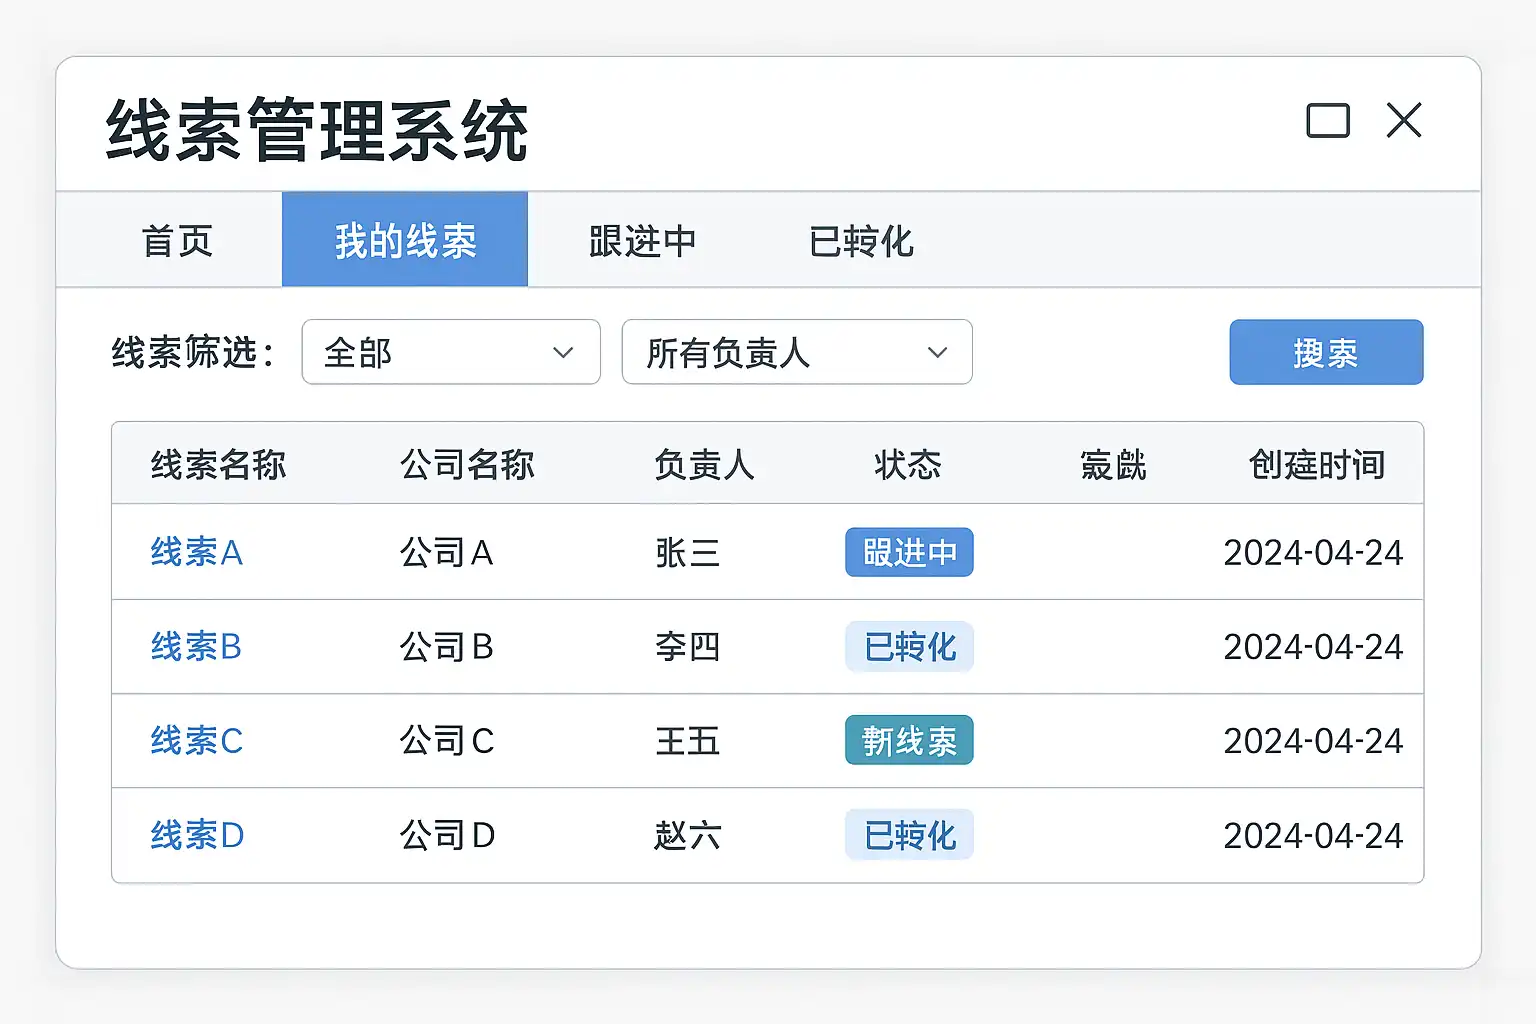
Task: Open the 线索A link
Action: coord(196,552)
